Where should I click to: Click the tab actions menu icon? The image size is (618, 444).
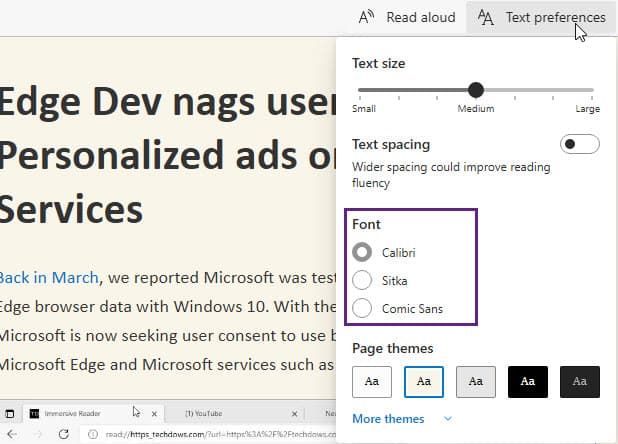pos(10,413)
